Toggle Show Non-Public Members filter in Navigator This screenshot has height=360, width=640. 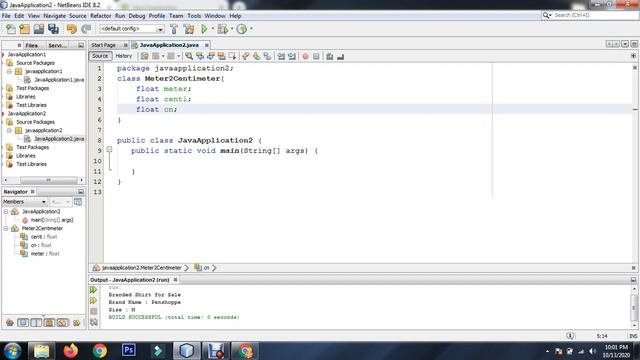49,323
